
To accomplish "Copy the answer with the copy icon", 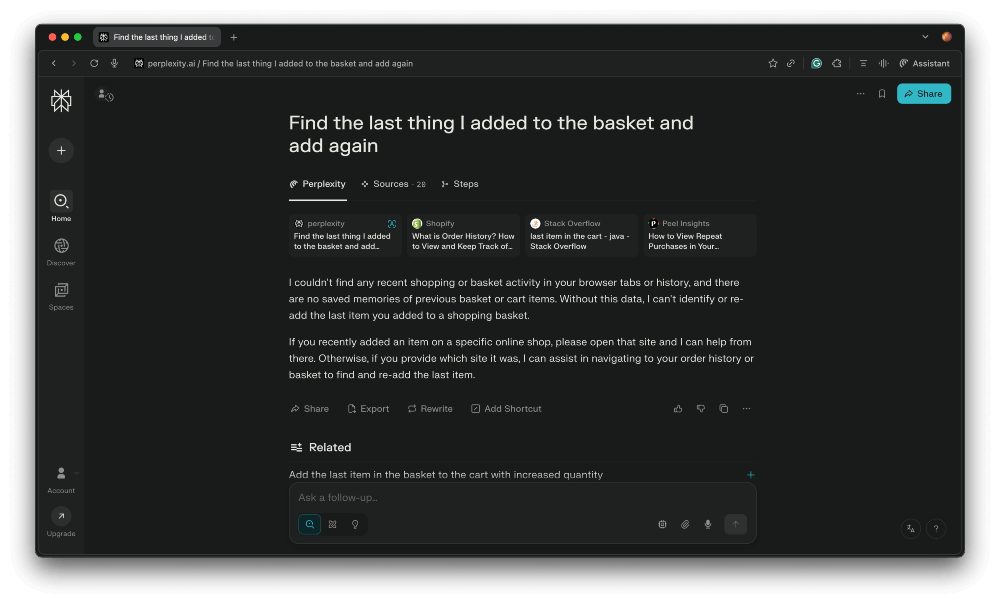I will click(724, 409).
